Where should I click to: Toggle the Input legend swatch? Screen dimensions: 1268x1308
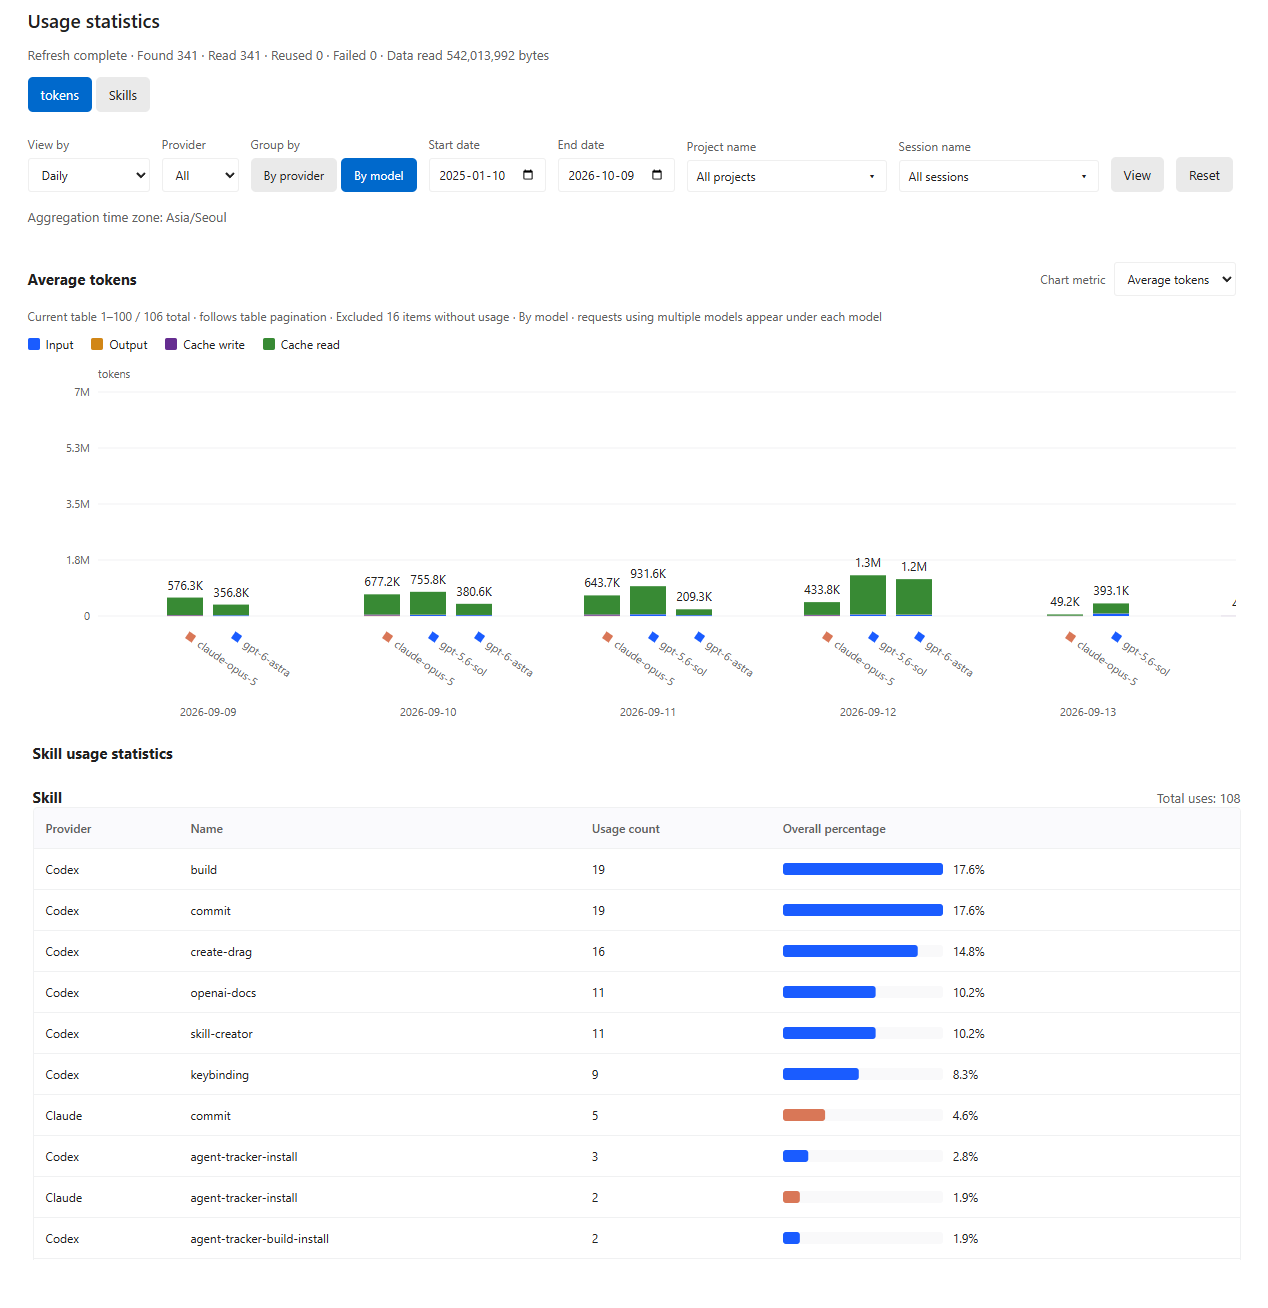click(34, 344)
